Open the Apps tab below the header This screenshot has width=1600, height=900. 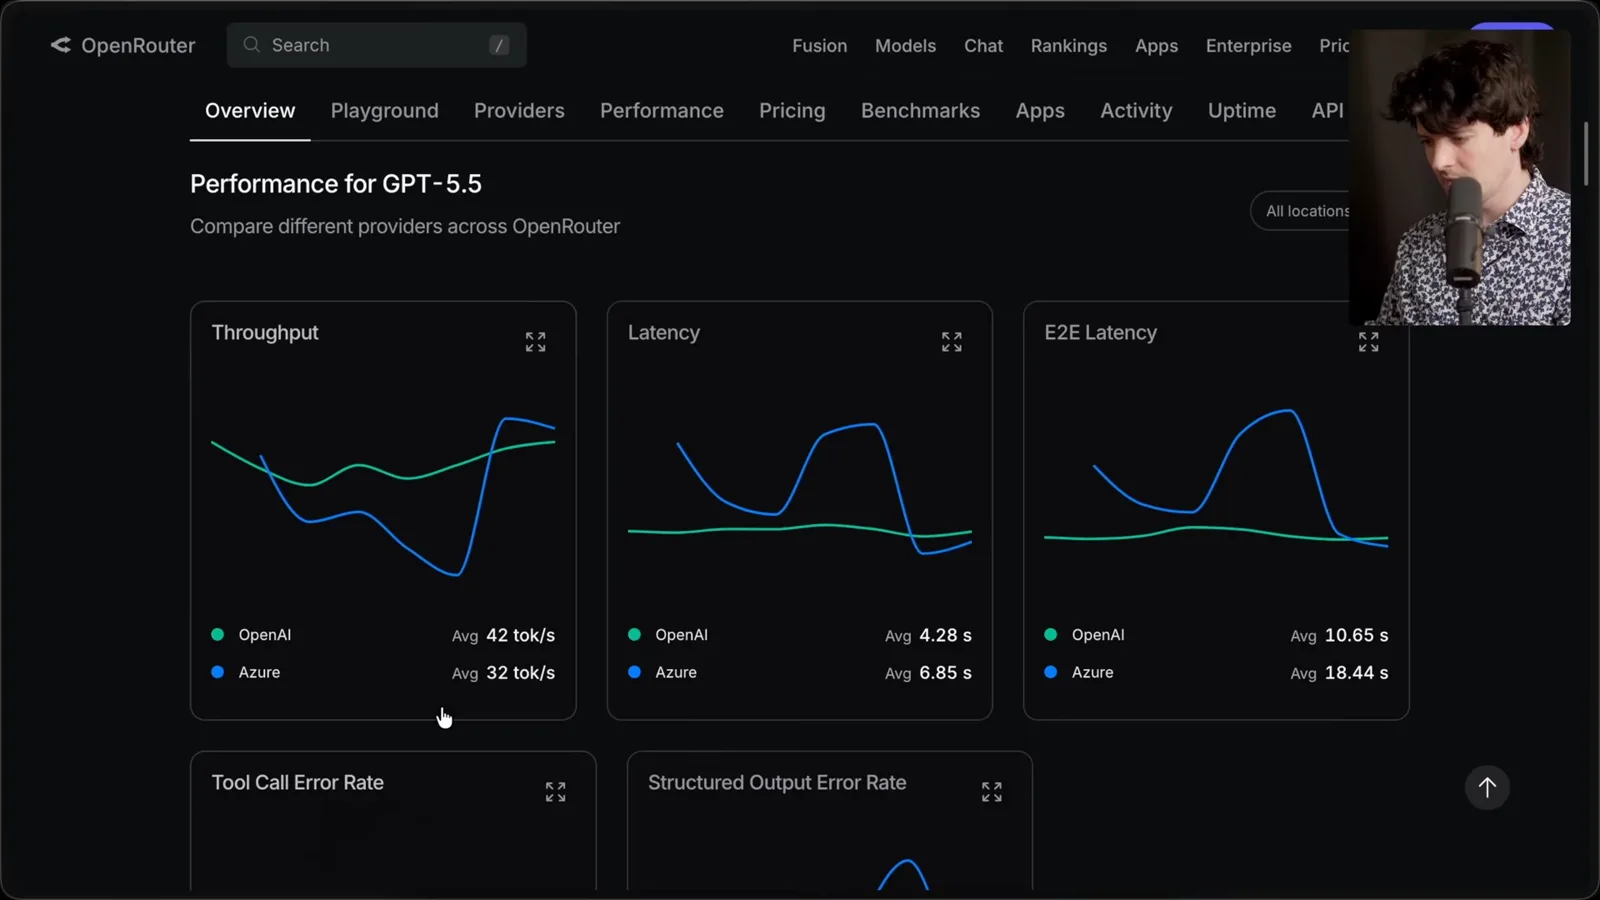[x=1040, y=111]
